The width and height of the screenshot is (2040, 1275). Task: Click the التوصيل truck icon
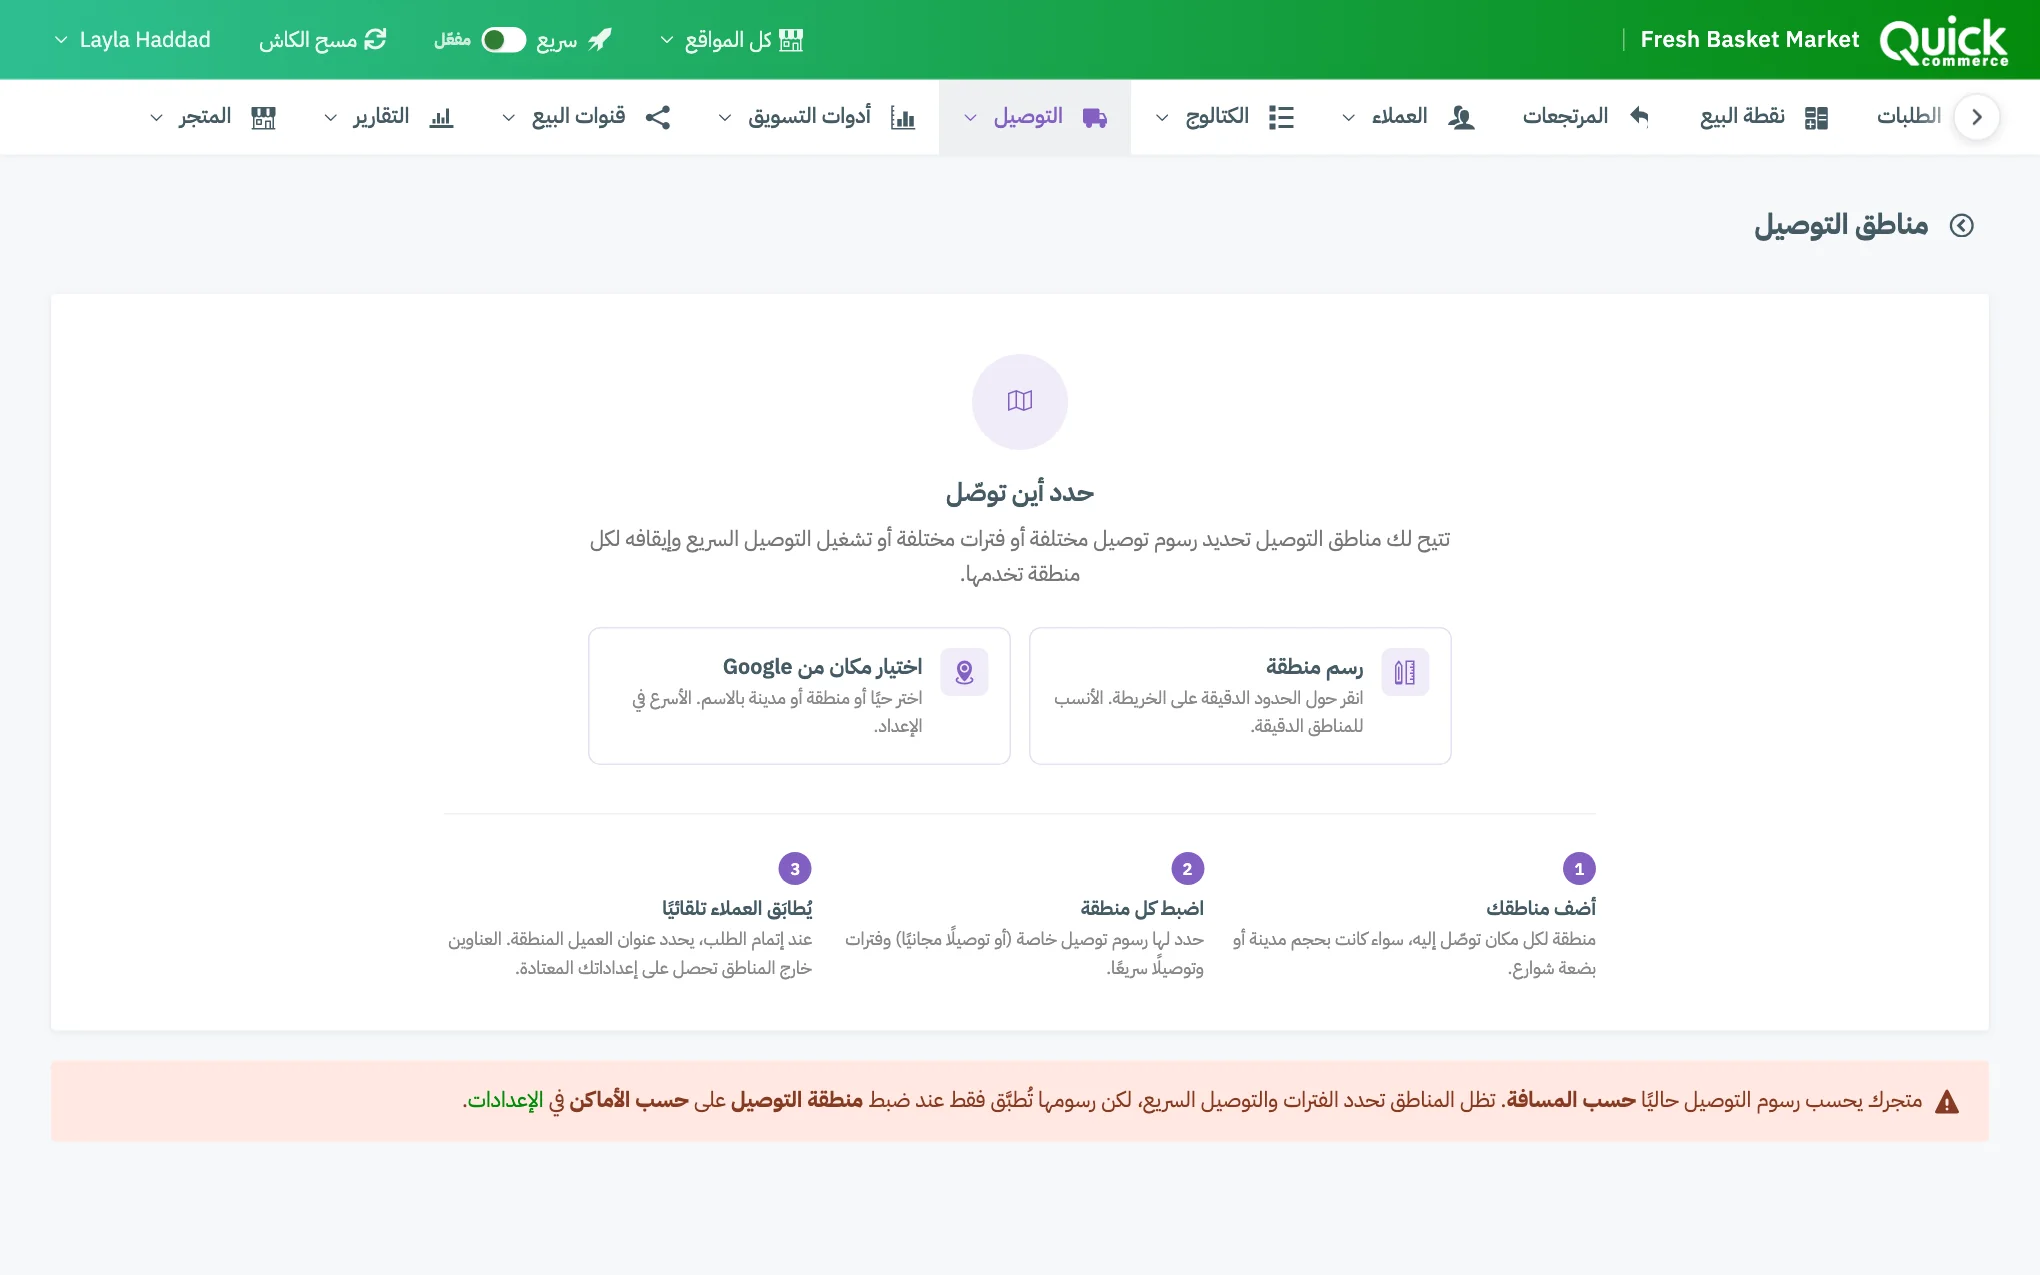tap(1095, 118)
